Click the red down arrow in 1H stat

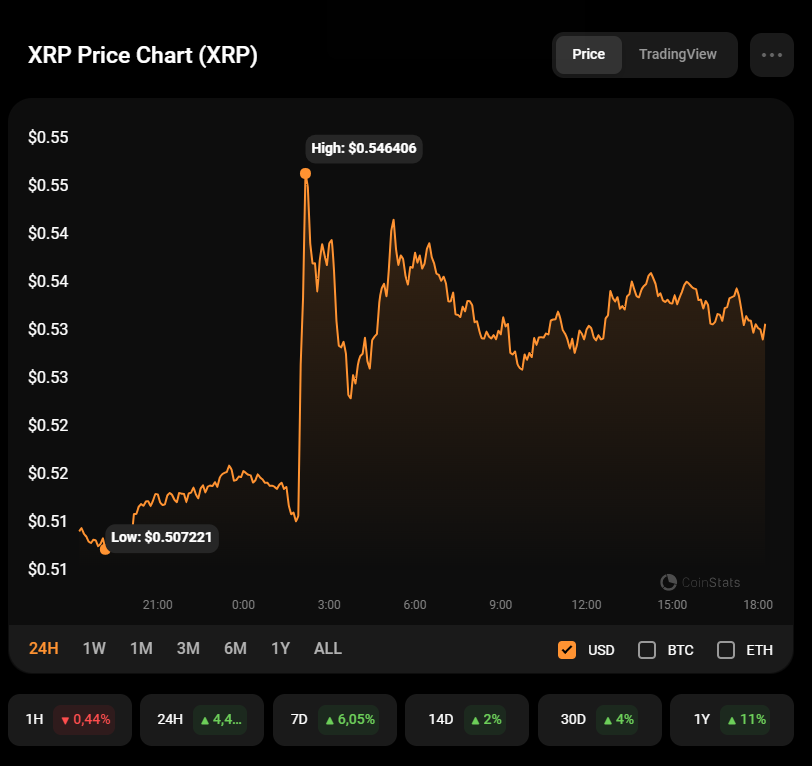(65, 720)
